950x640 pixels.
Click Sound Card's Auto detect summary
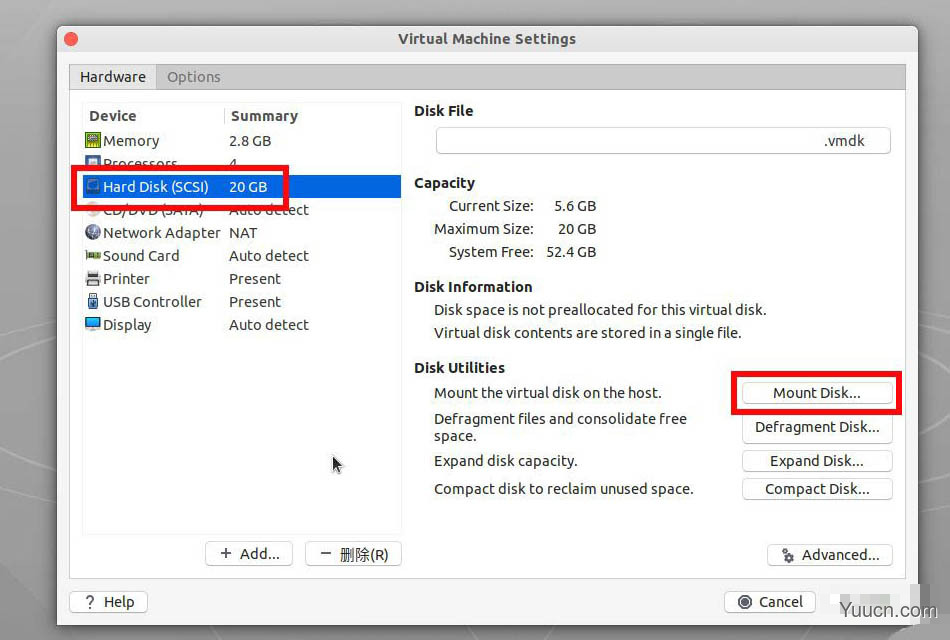pyautogui.click(x=268, y=256)
